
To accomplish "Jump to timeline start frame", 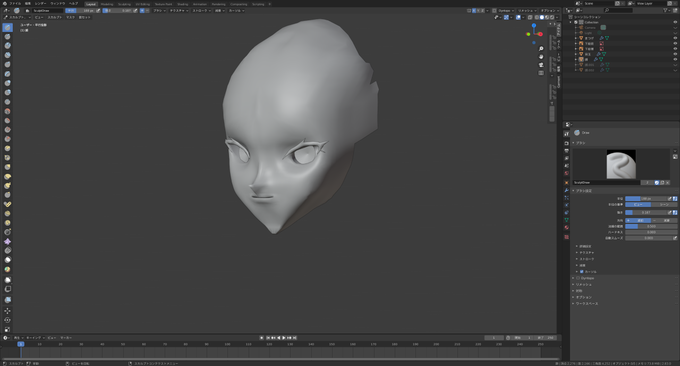I will coord(268,338).
